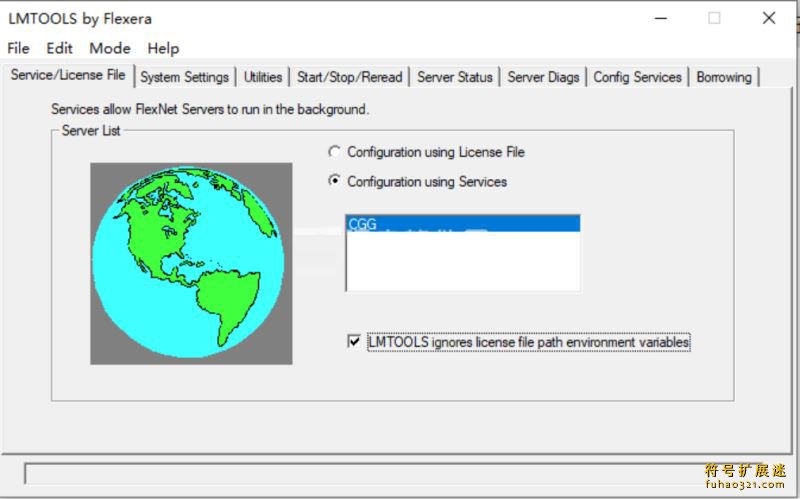Select the CGG service in the list

click(463, 223)
